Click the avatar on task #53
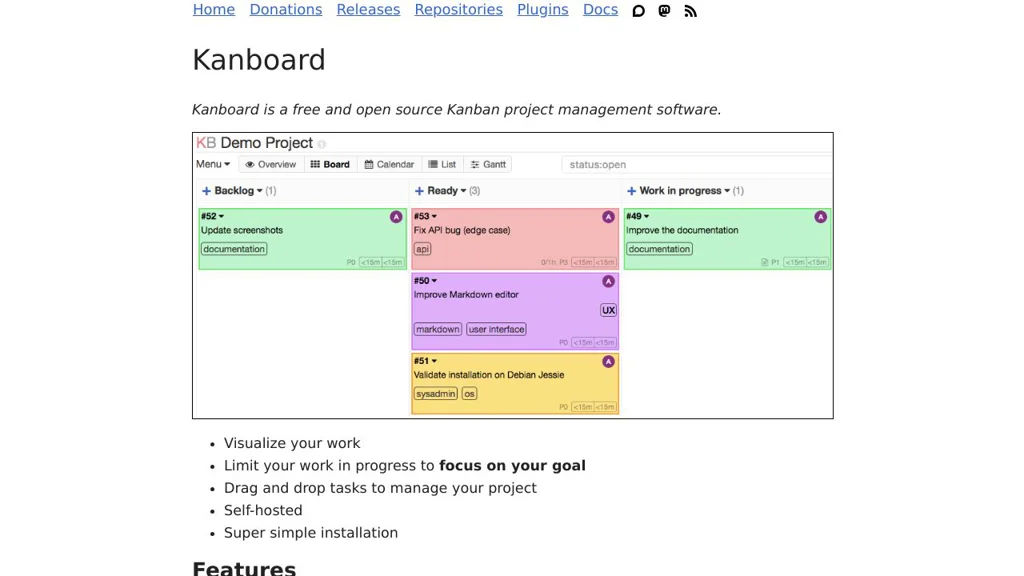The width and height of the screenshot is (1024, 576). 608,217
